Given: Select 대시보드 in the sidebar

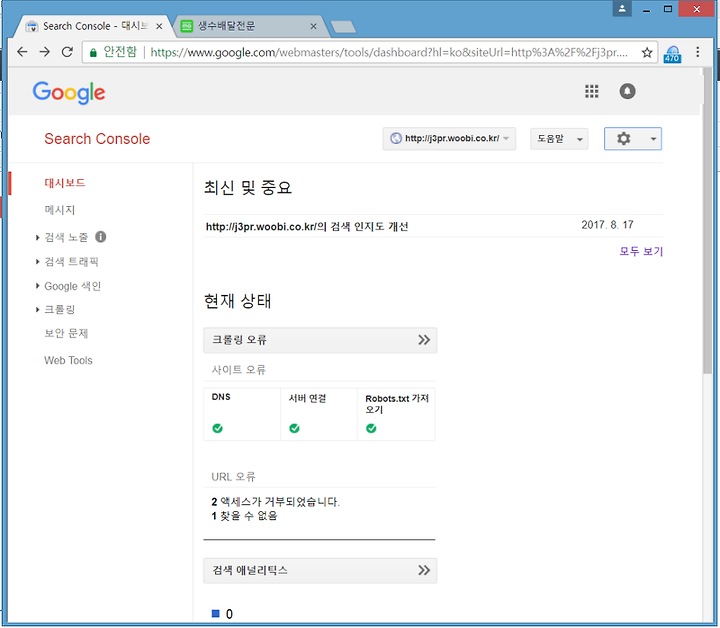Looking at the screenshot, I should point(65,183).
